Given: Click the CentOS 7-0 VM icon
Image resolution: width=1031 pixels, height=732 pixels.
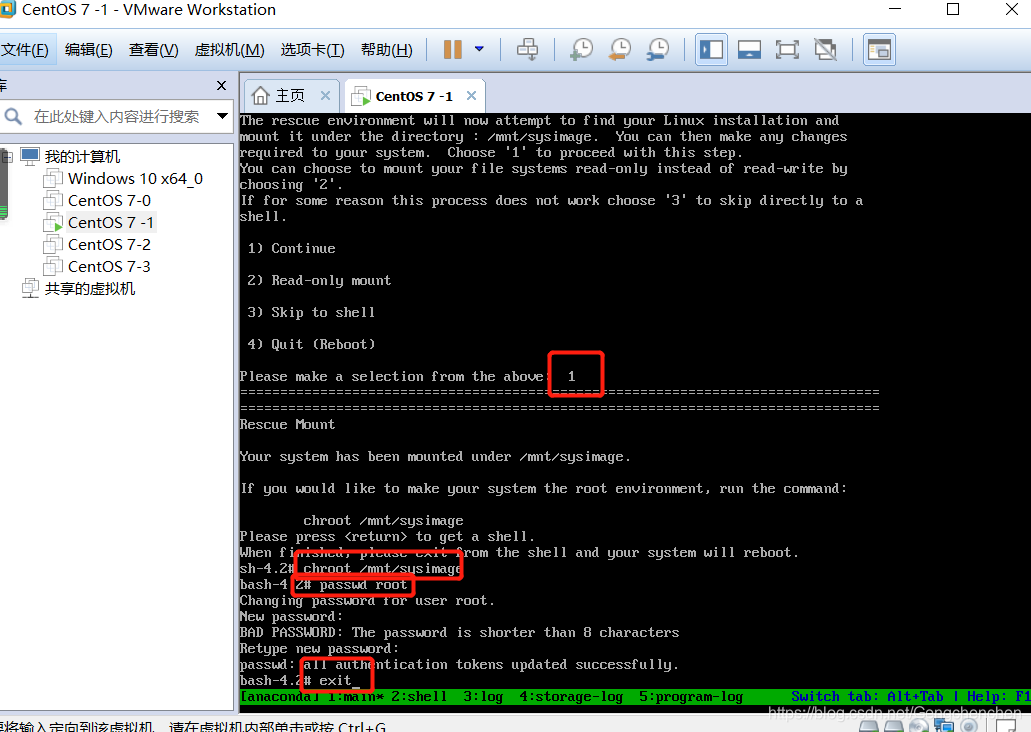Looking at the screenshot, I should [x=53, y=201].
